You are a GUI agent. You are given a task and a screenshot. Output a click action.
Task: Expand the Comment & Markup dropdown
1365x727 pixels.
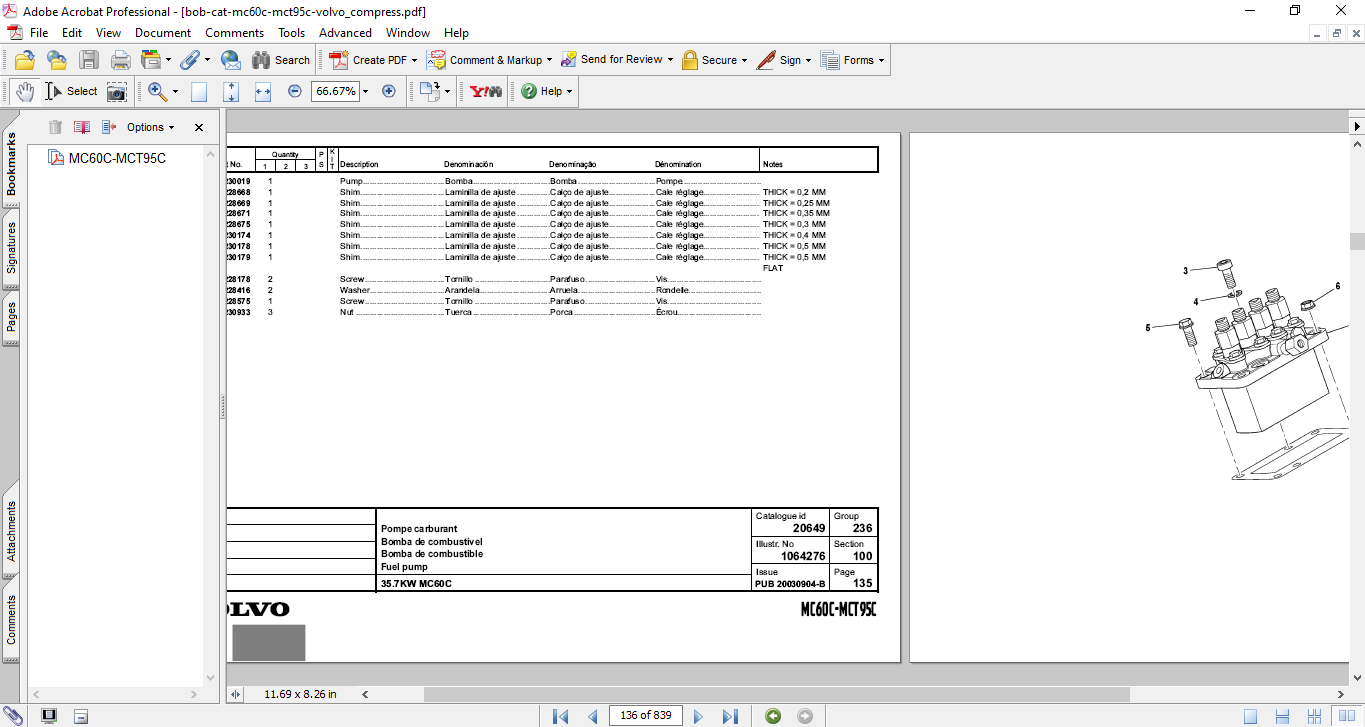[x=548, y=60]
